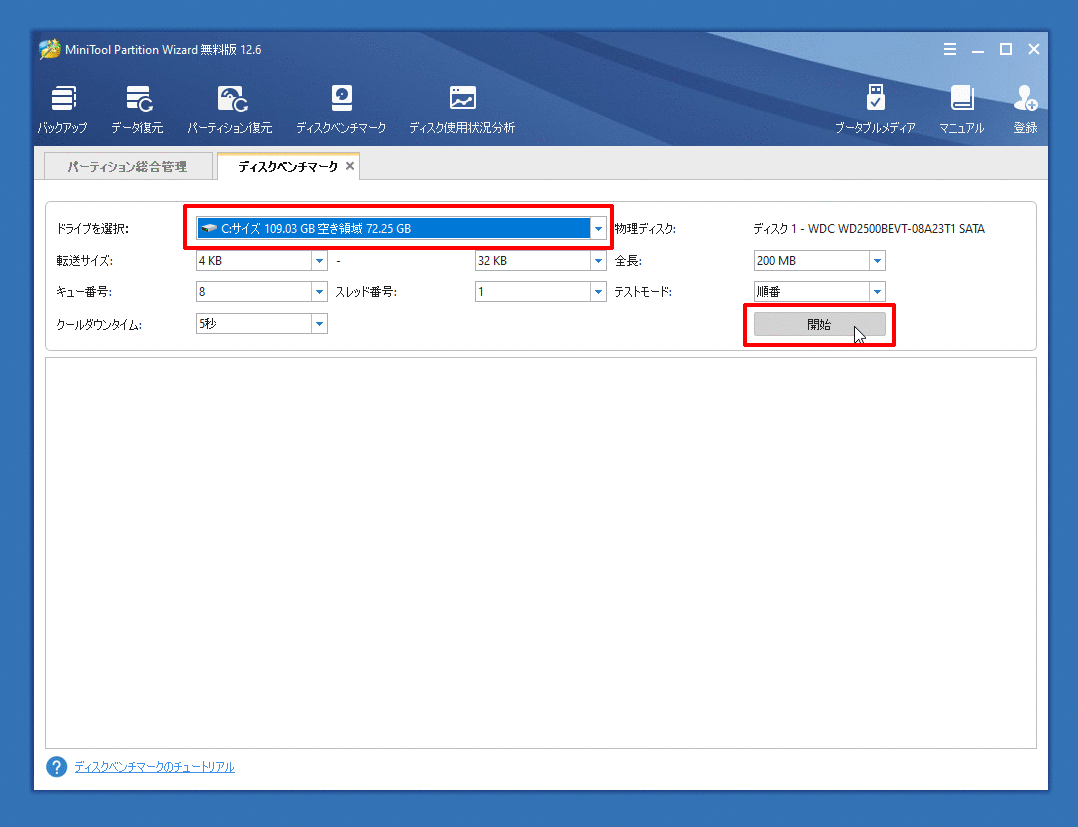Image resolution: width=1078 pixels, height=827 pixels.
Task: Open the 4 KB transfer size dropdown
Action: tap(319, 261)
